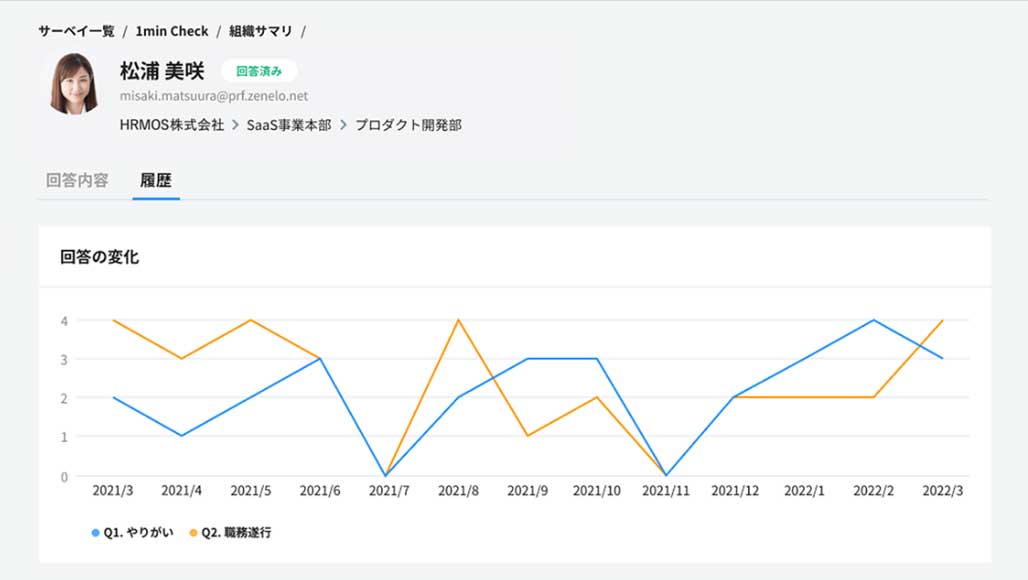The width and height of the screenshot is (1028, 580).
Task: Click the 回答の変化 chart heading
Action: [x=99, y=257]
